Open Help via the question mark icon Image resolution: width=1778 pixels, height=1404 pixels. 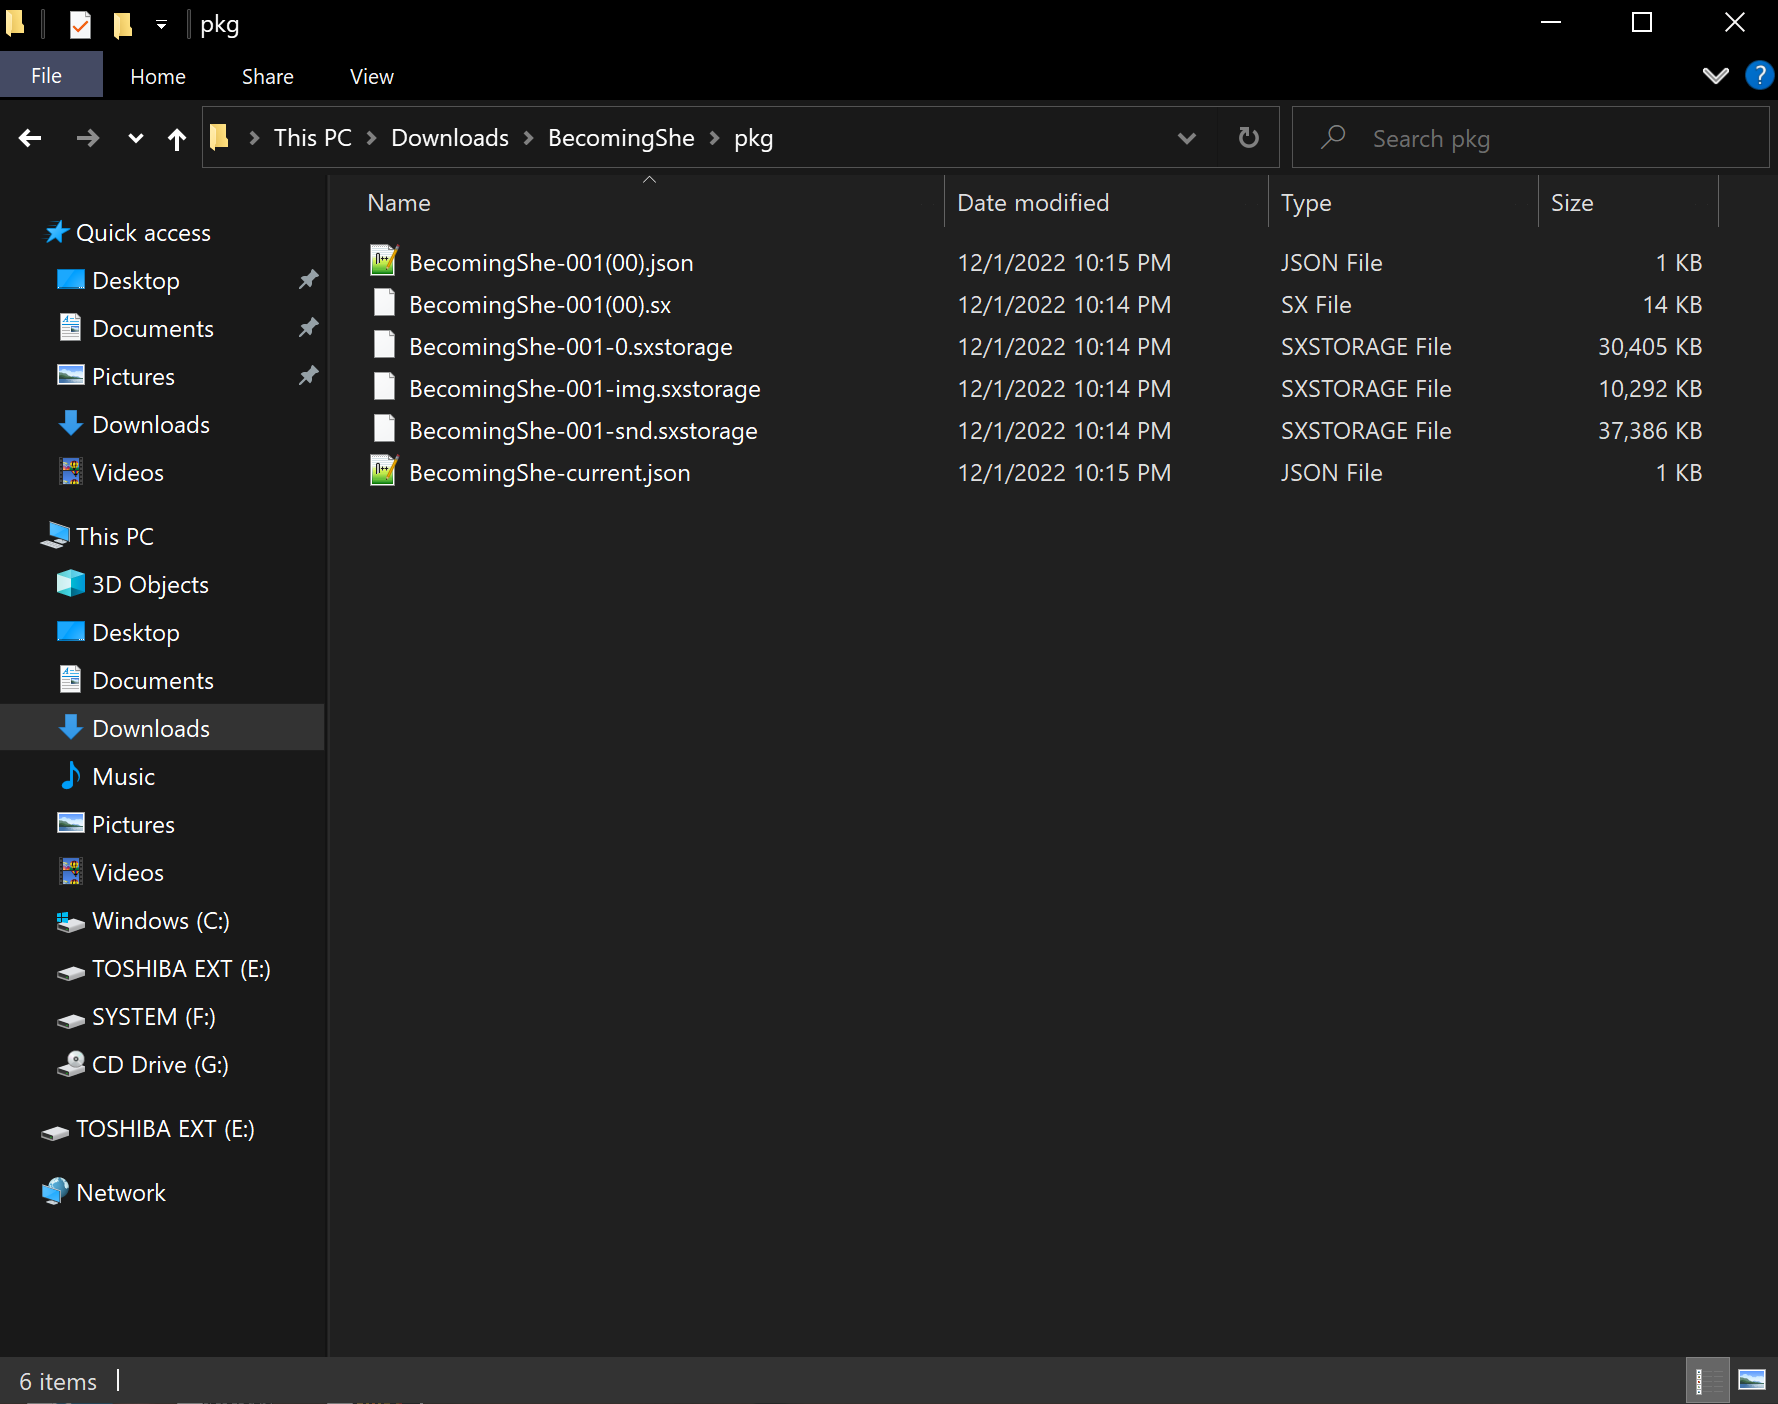1759,75
